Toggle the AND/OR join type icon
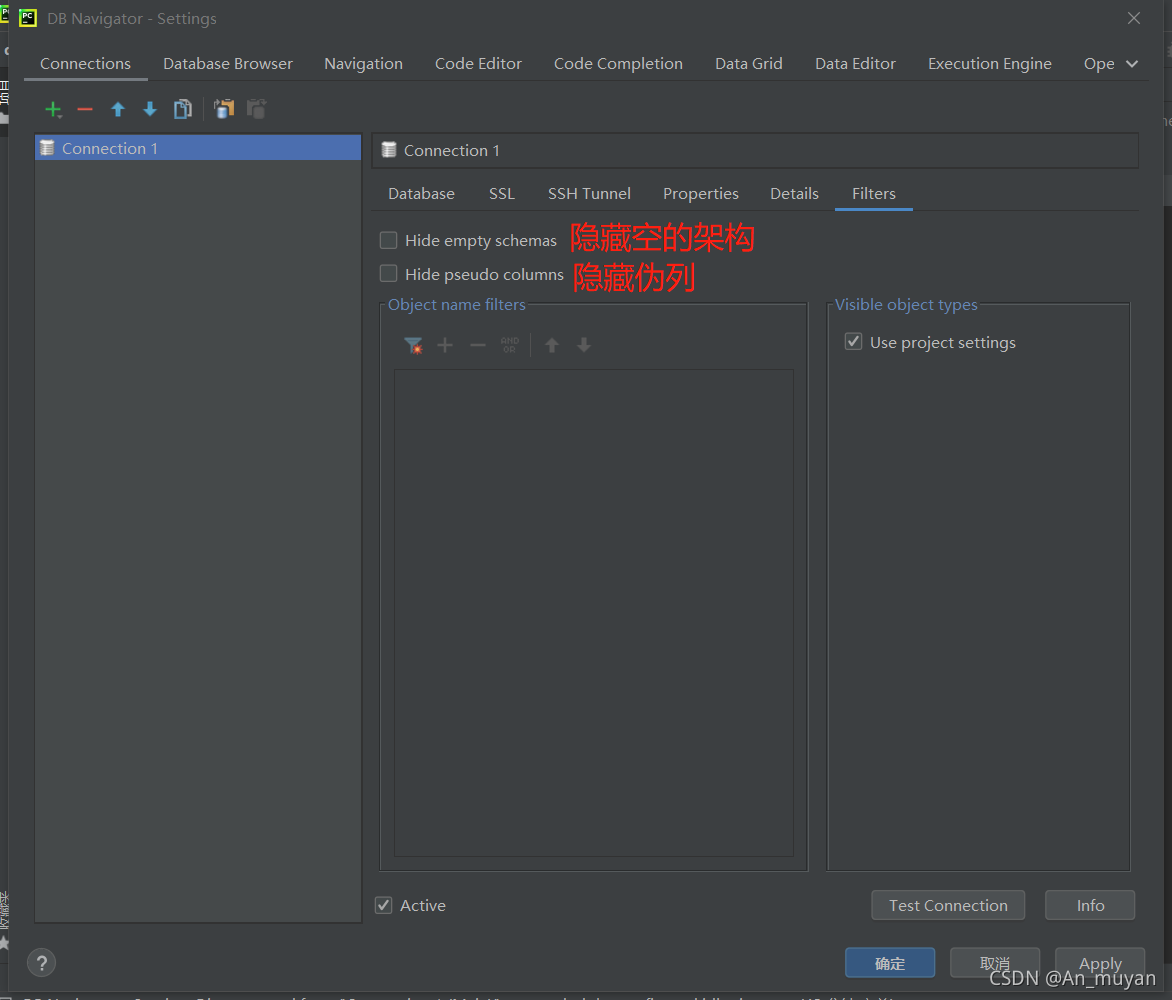1172x1000 pixels. 510,345
